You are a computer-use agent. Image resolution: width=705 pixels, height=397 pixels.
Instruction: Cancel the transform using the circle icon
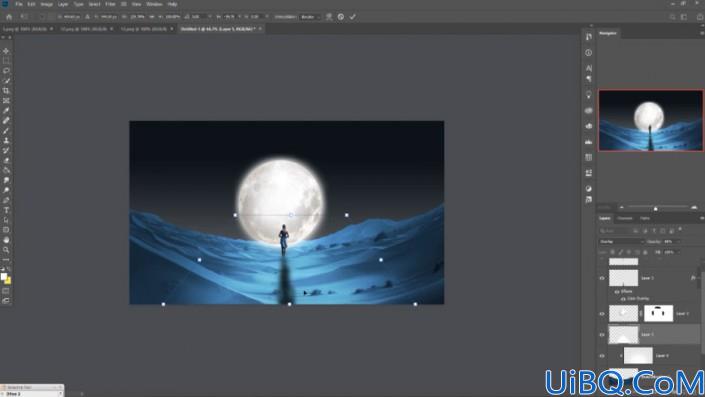[341, 17]
